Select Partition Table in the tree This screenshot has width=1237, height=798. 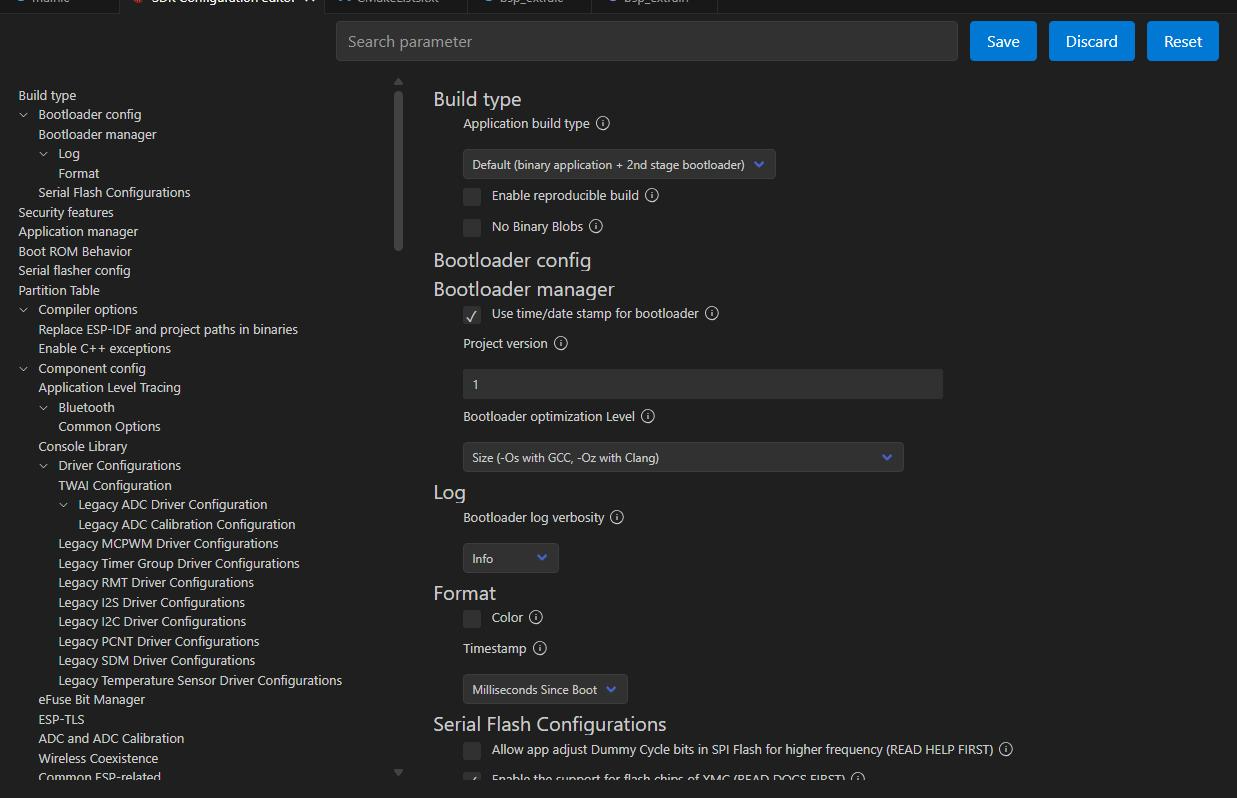[59, 290]
